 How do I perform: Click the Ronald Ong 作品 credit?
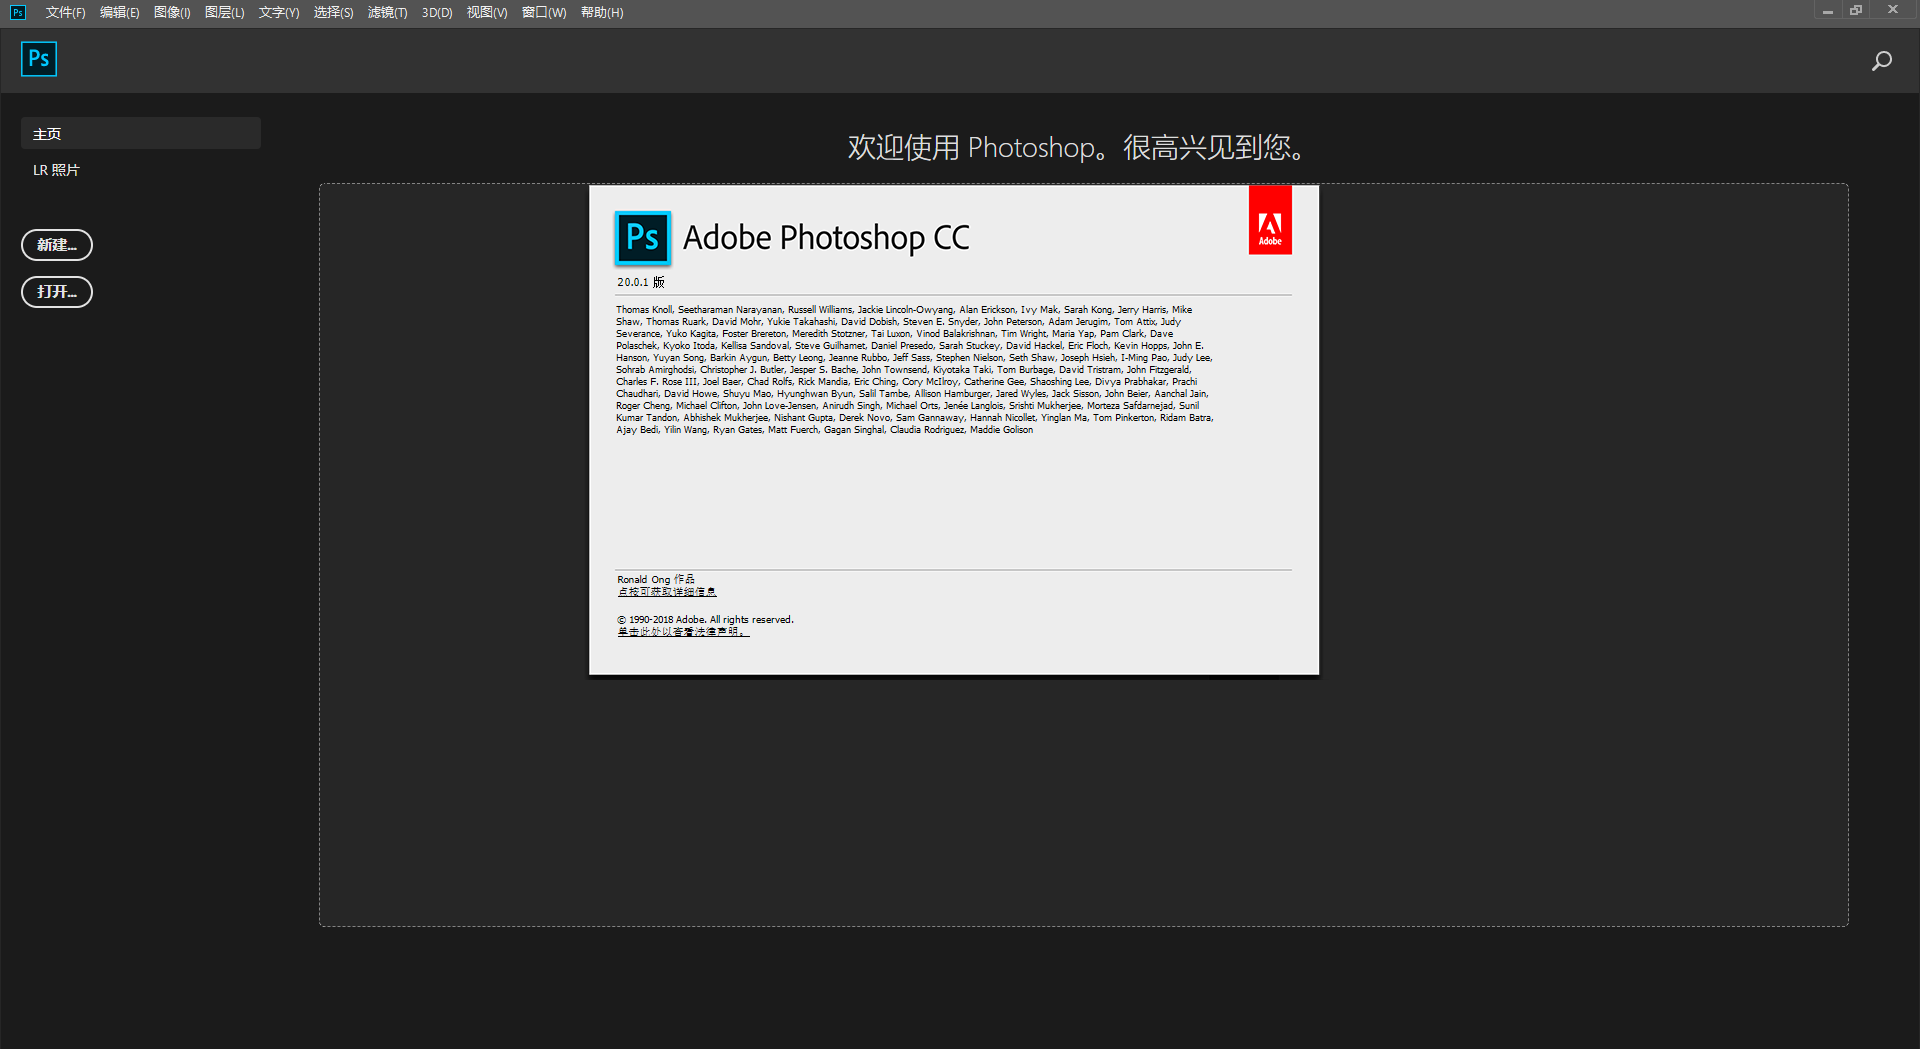coord(655,579)
